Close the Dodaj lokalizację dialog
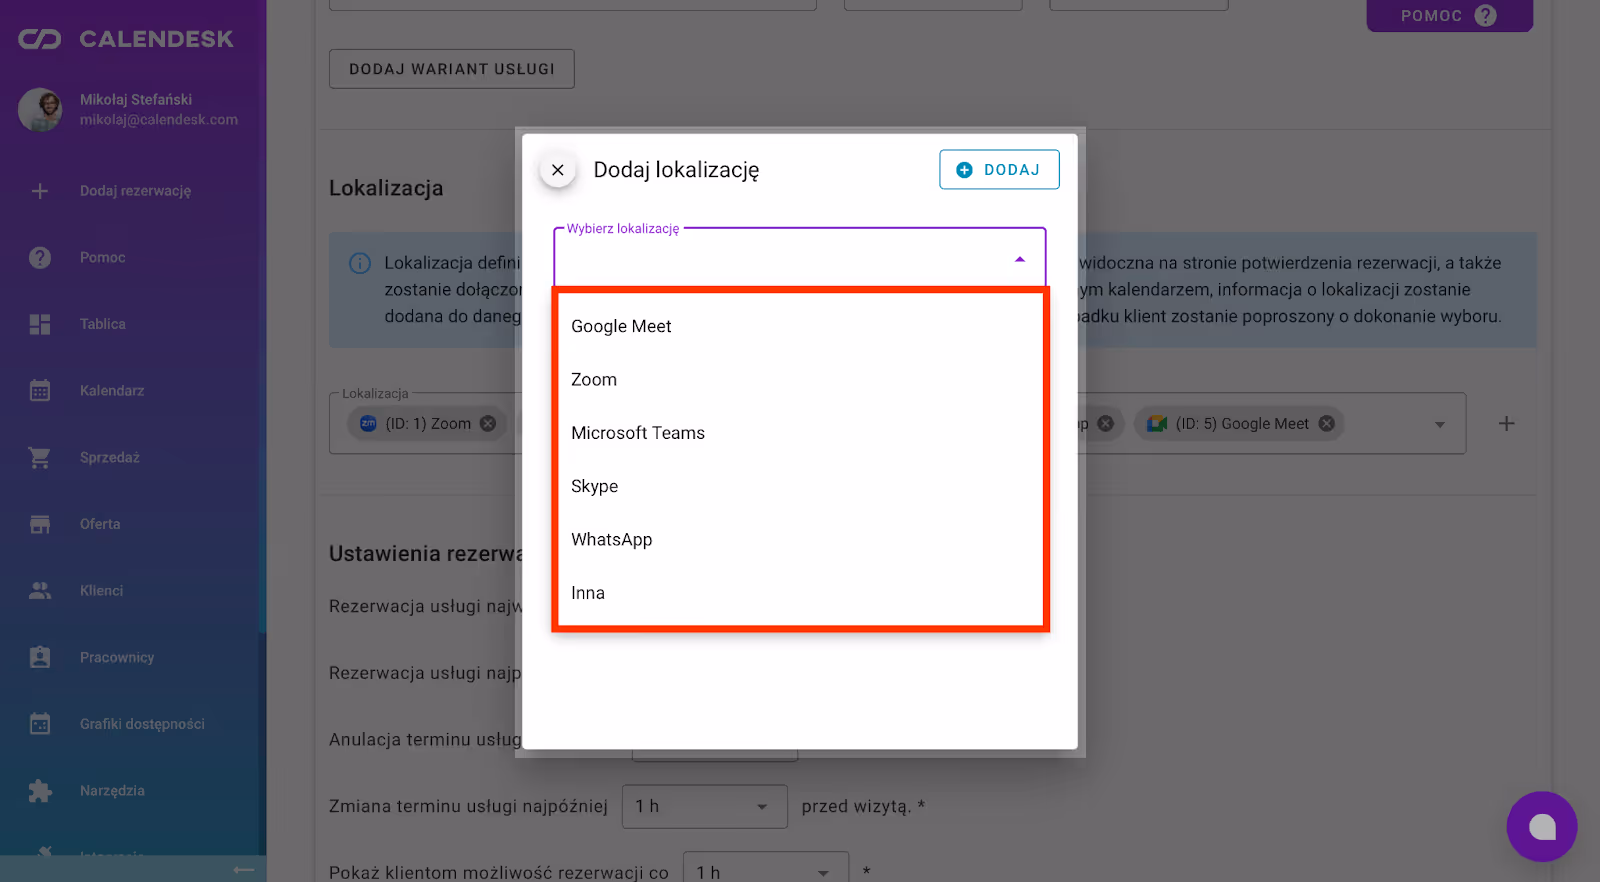1600x882 pixels. tap(558, 170)
